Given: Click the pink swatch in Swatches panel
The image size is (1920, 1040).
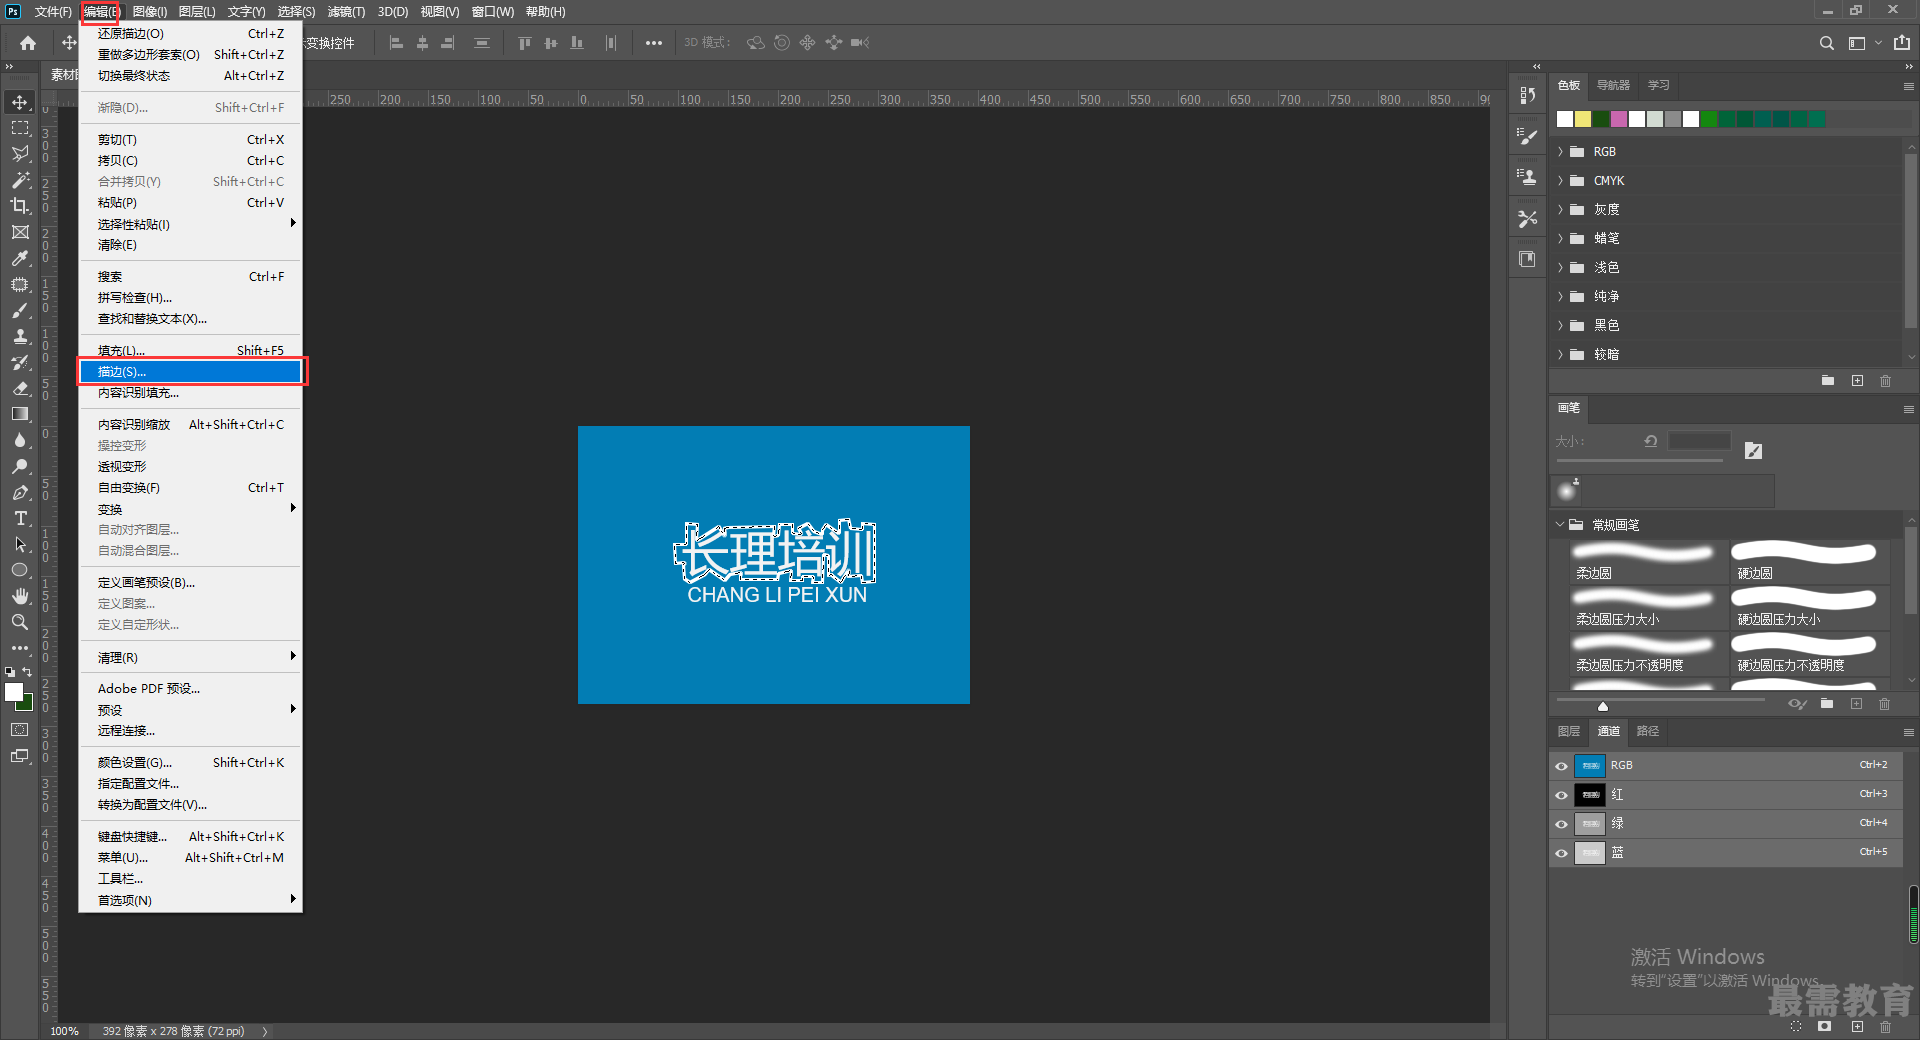Looking at the screenshot, I should coord(1619,120).
